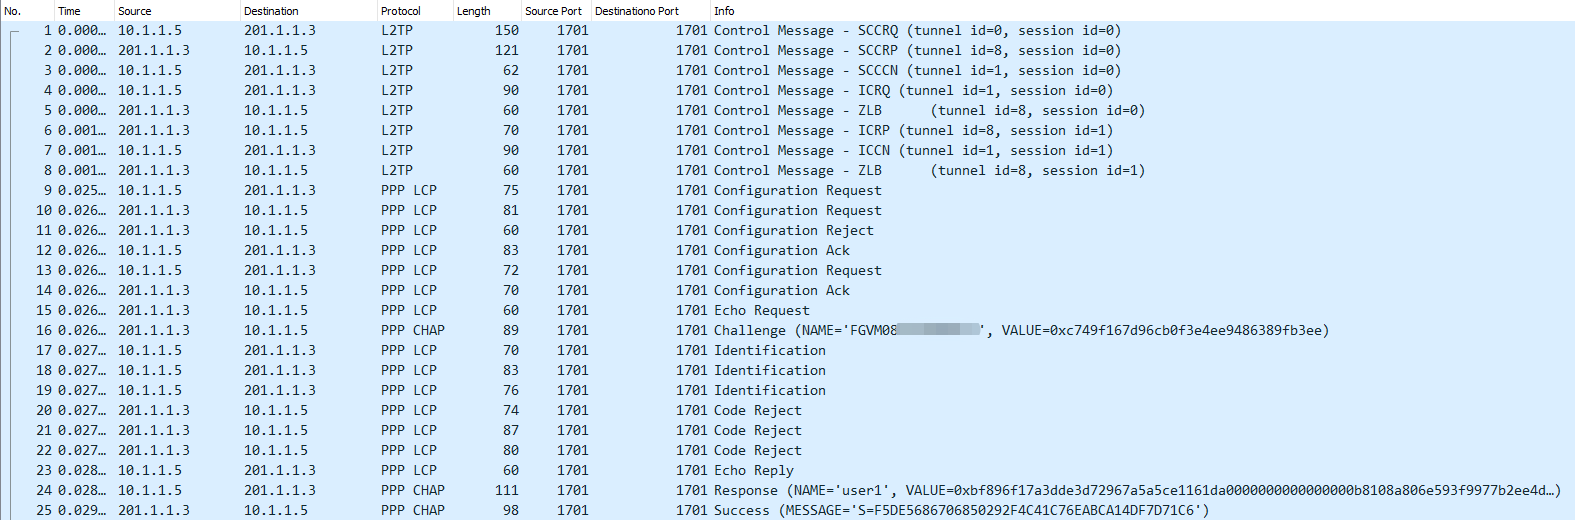Sort packets by the No. column header

[13, 11]
